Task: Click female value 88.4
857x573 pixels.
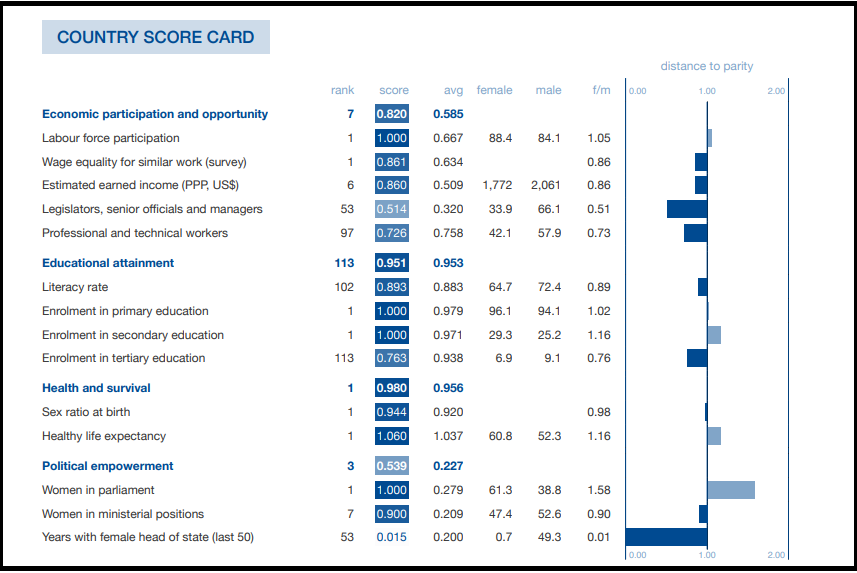Action: (x=500, y=138)
